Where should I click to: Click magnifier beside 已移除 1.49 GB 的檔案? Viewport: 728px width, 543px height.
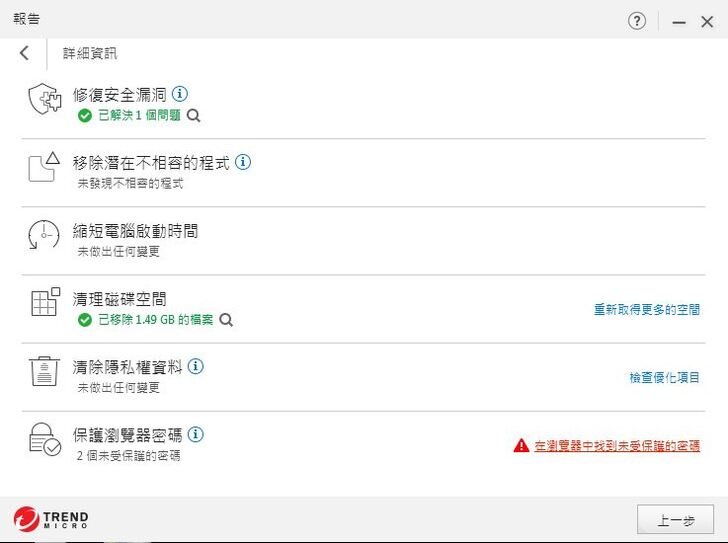226,320
